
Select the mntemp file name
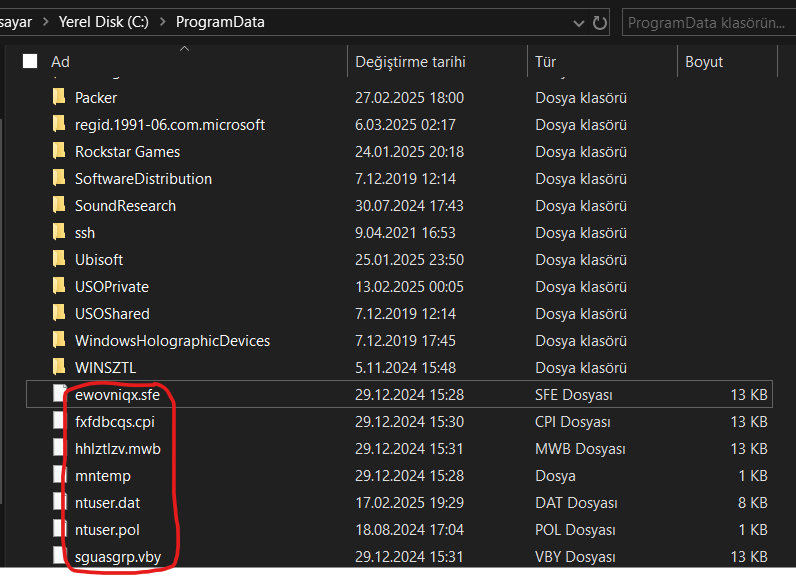pyautogui.click(x=103, y=476)
